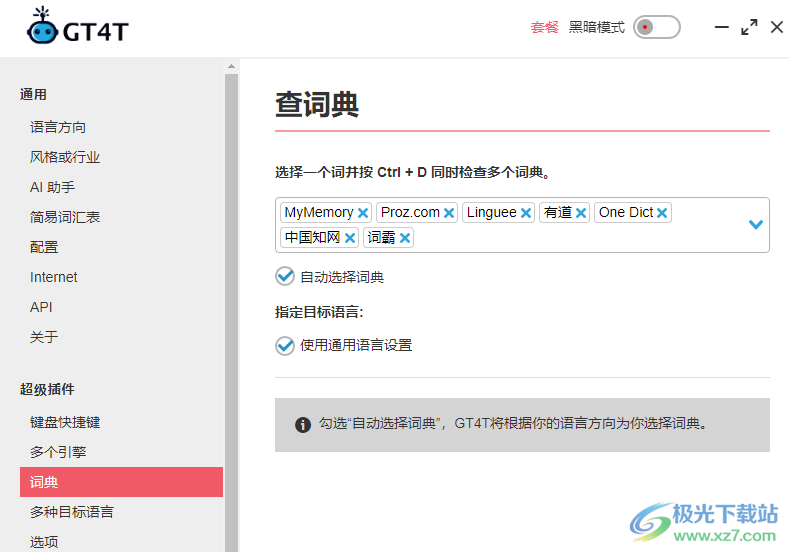Open 多种目标语言 settings page
The image size is (789, 552).
click(72, 512)
